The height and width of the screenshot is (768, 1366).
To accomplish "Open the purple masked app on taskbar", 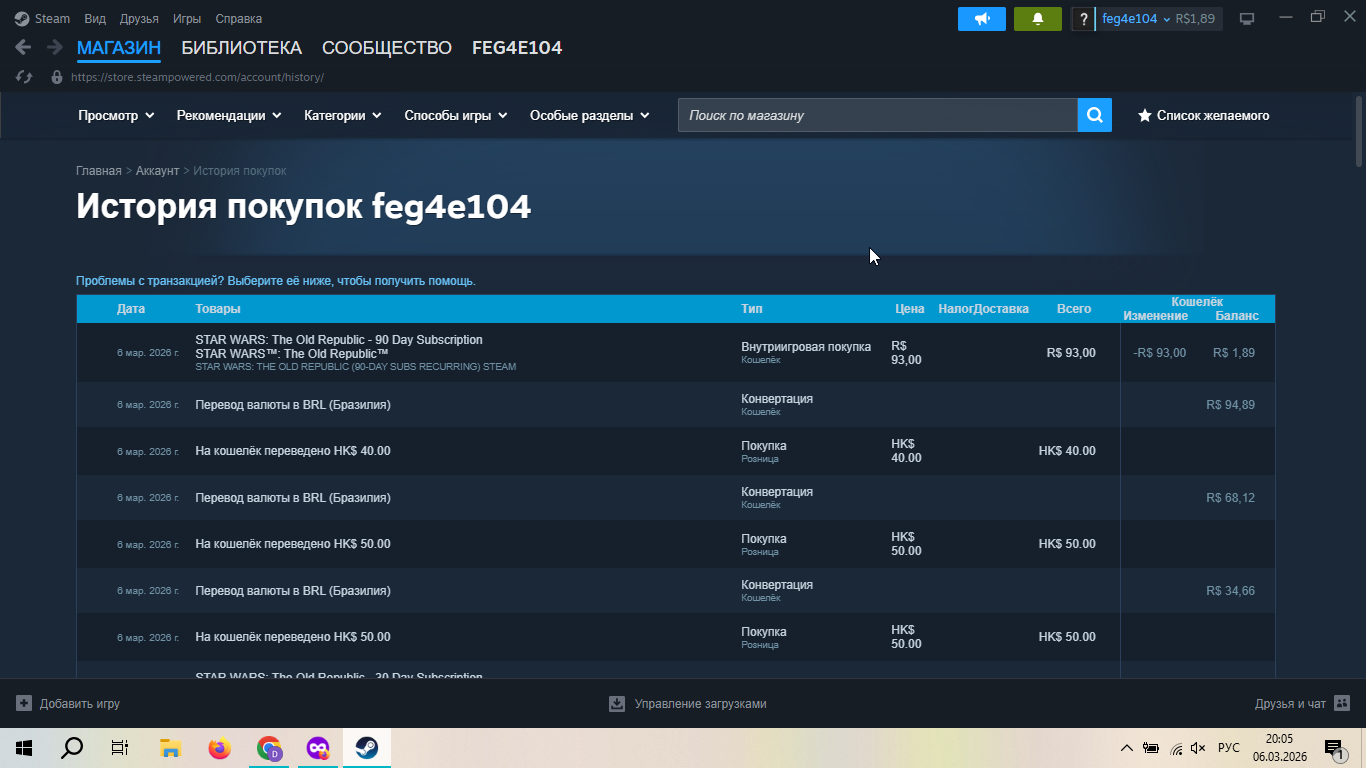I will tap(318, 748).
